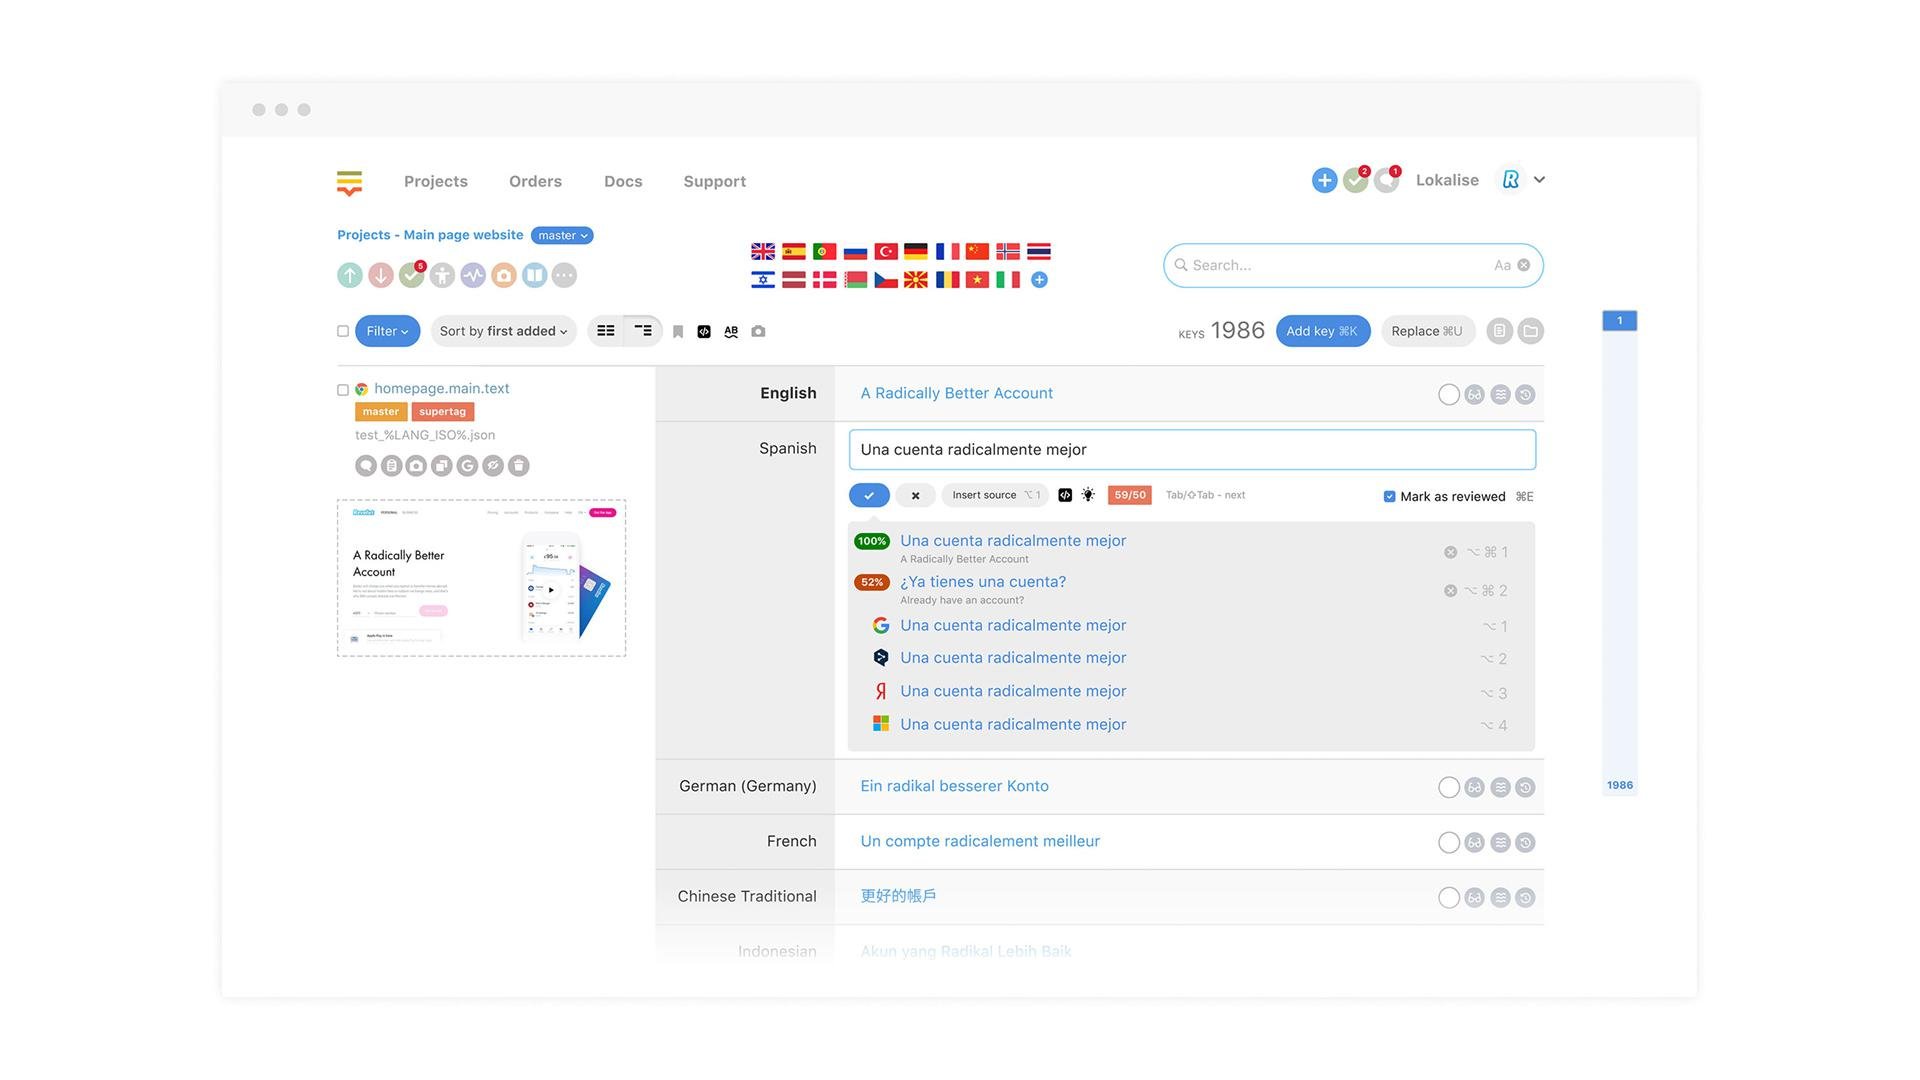Click the AB spellcheck icon in toolbar
The image size is (1920, 1080).
[731, 331]
